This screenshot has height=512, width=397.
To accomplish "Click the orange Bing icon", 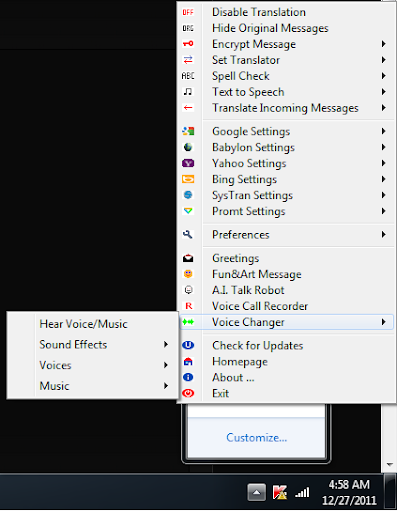I will coord(188,179).
